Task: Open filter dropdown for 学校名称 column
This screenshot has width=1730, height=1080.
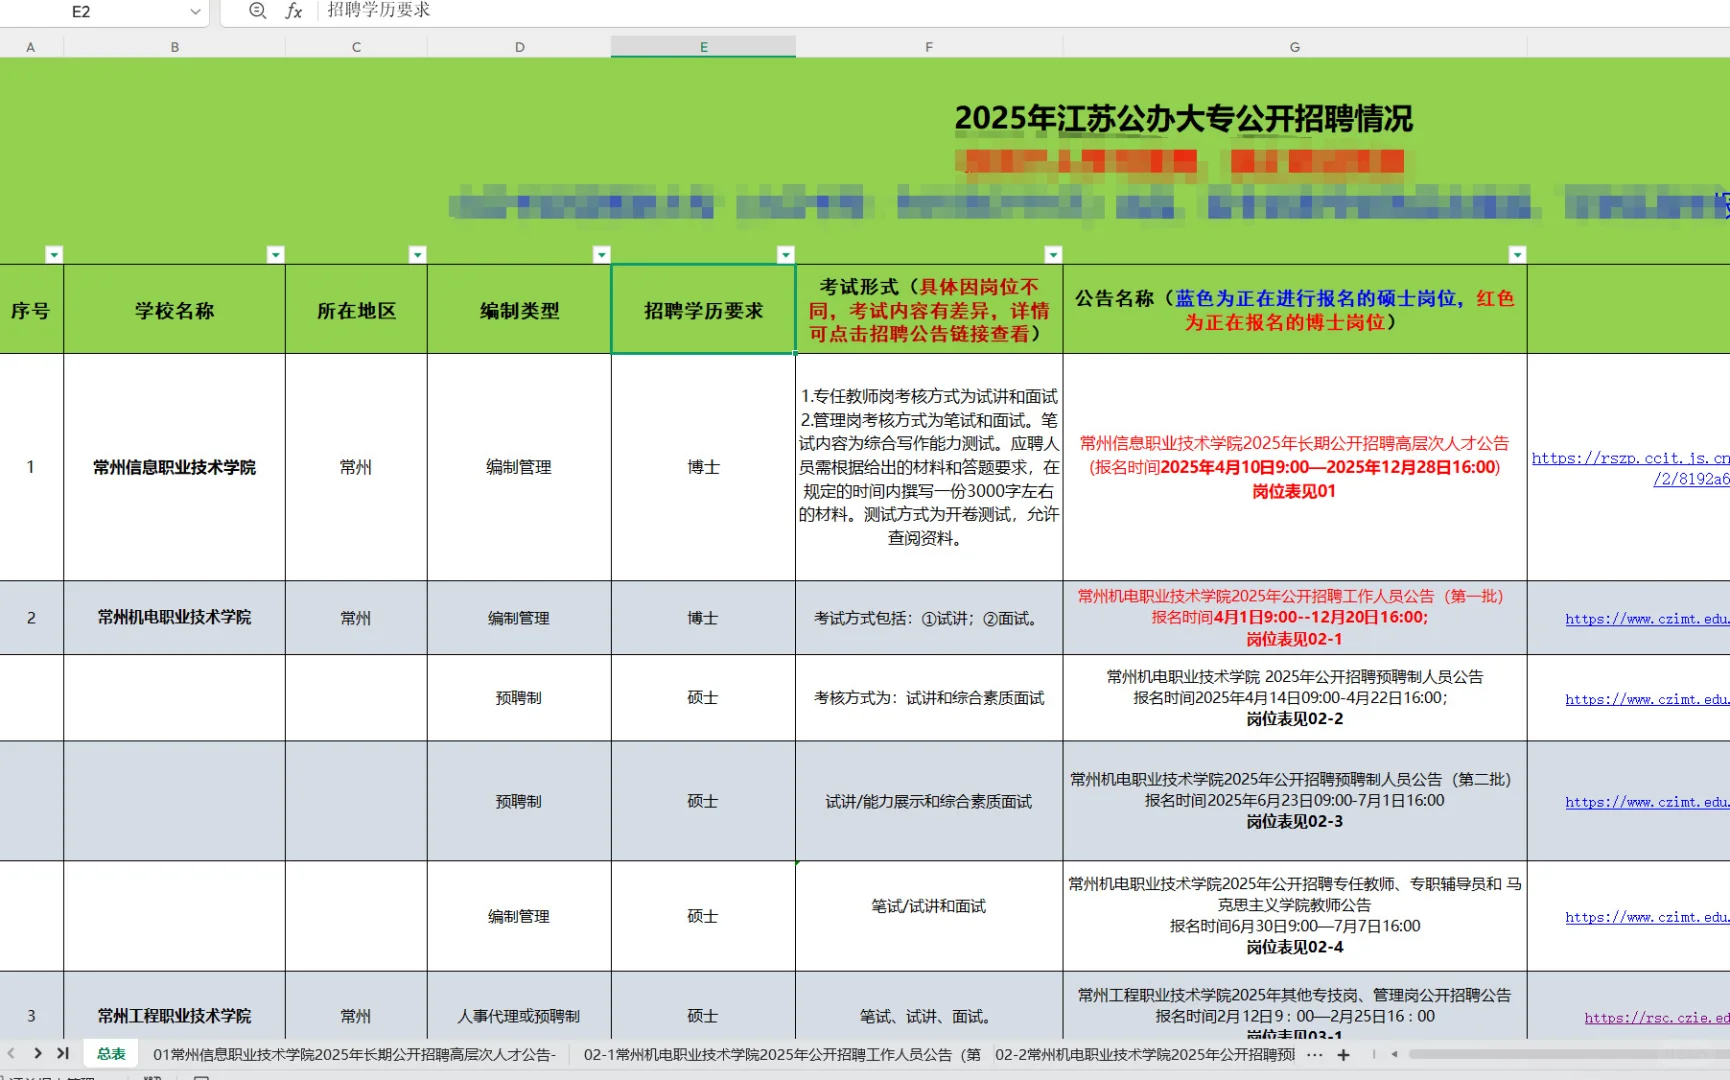Action: point(275,255)
